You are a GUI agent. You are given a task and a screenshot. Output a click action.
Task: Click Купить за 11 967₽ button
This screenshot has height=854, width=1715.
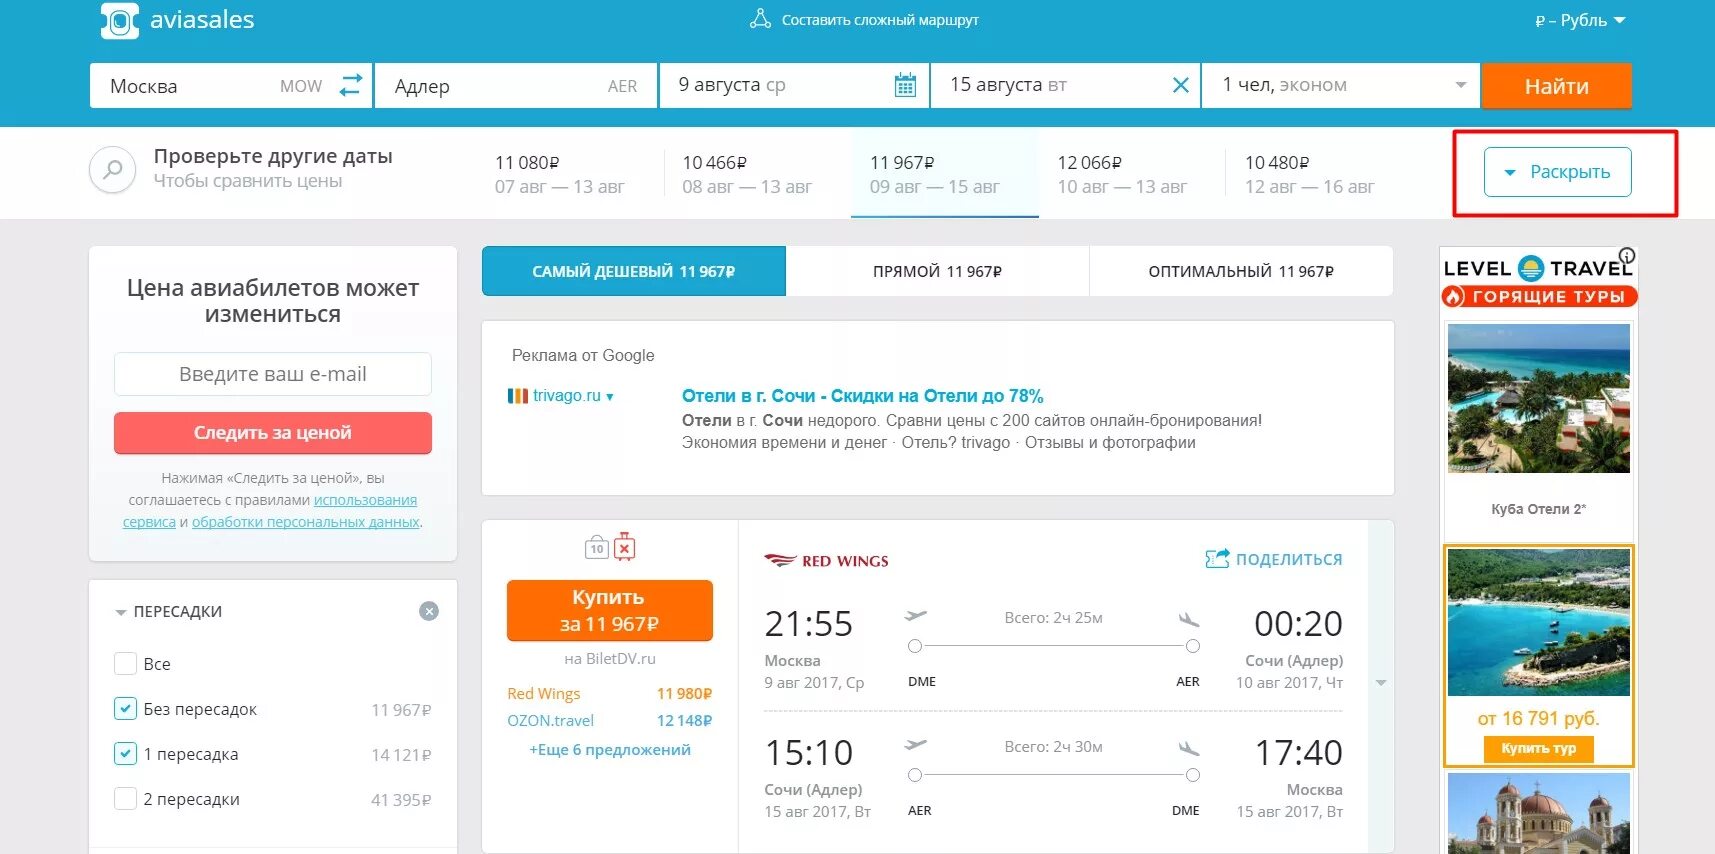[x=609, y=610]
